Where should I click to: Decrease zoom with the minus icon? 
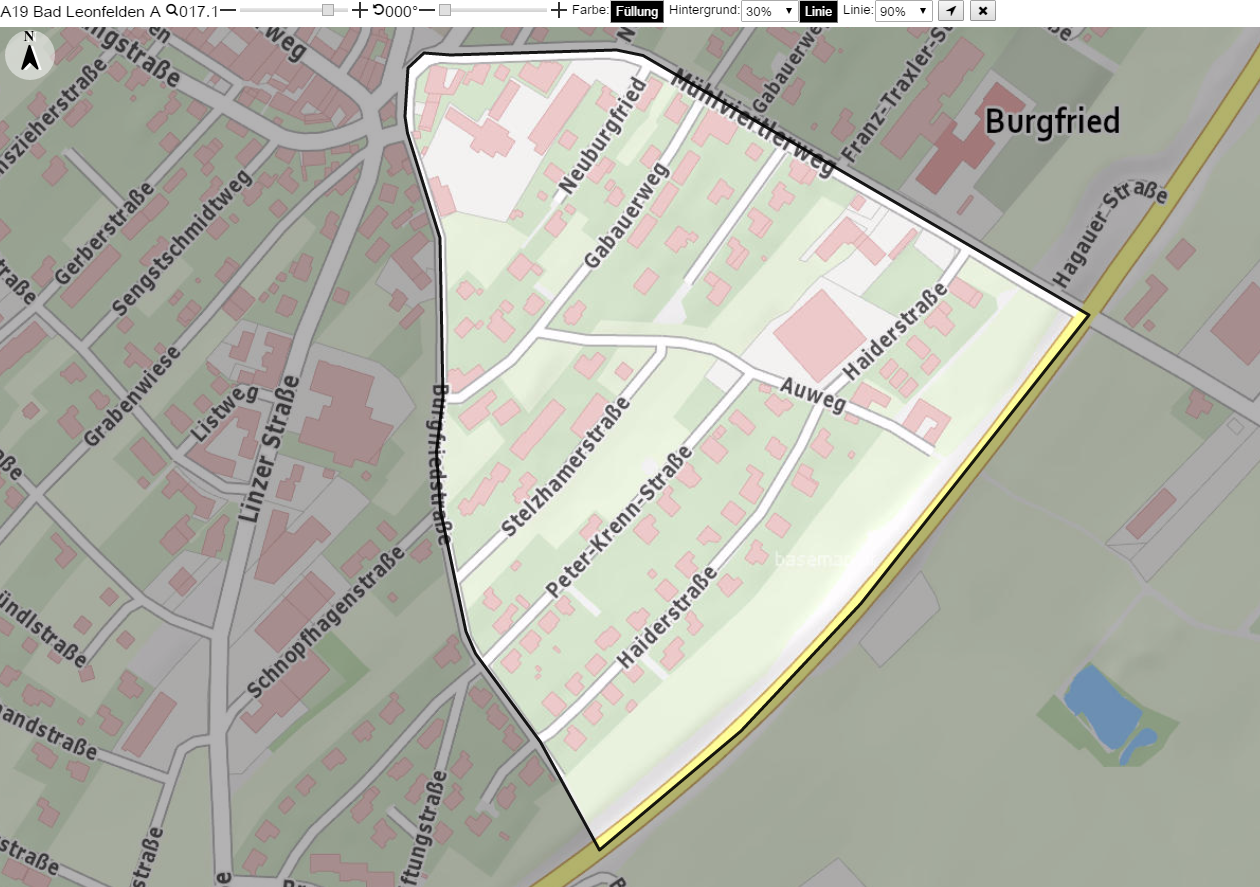[228, 10]
